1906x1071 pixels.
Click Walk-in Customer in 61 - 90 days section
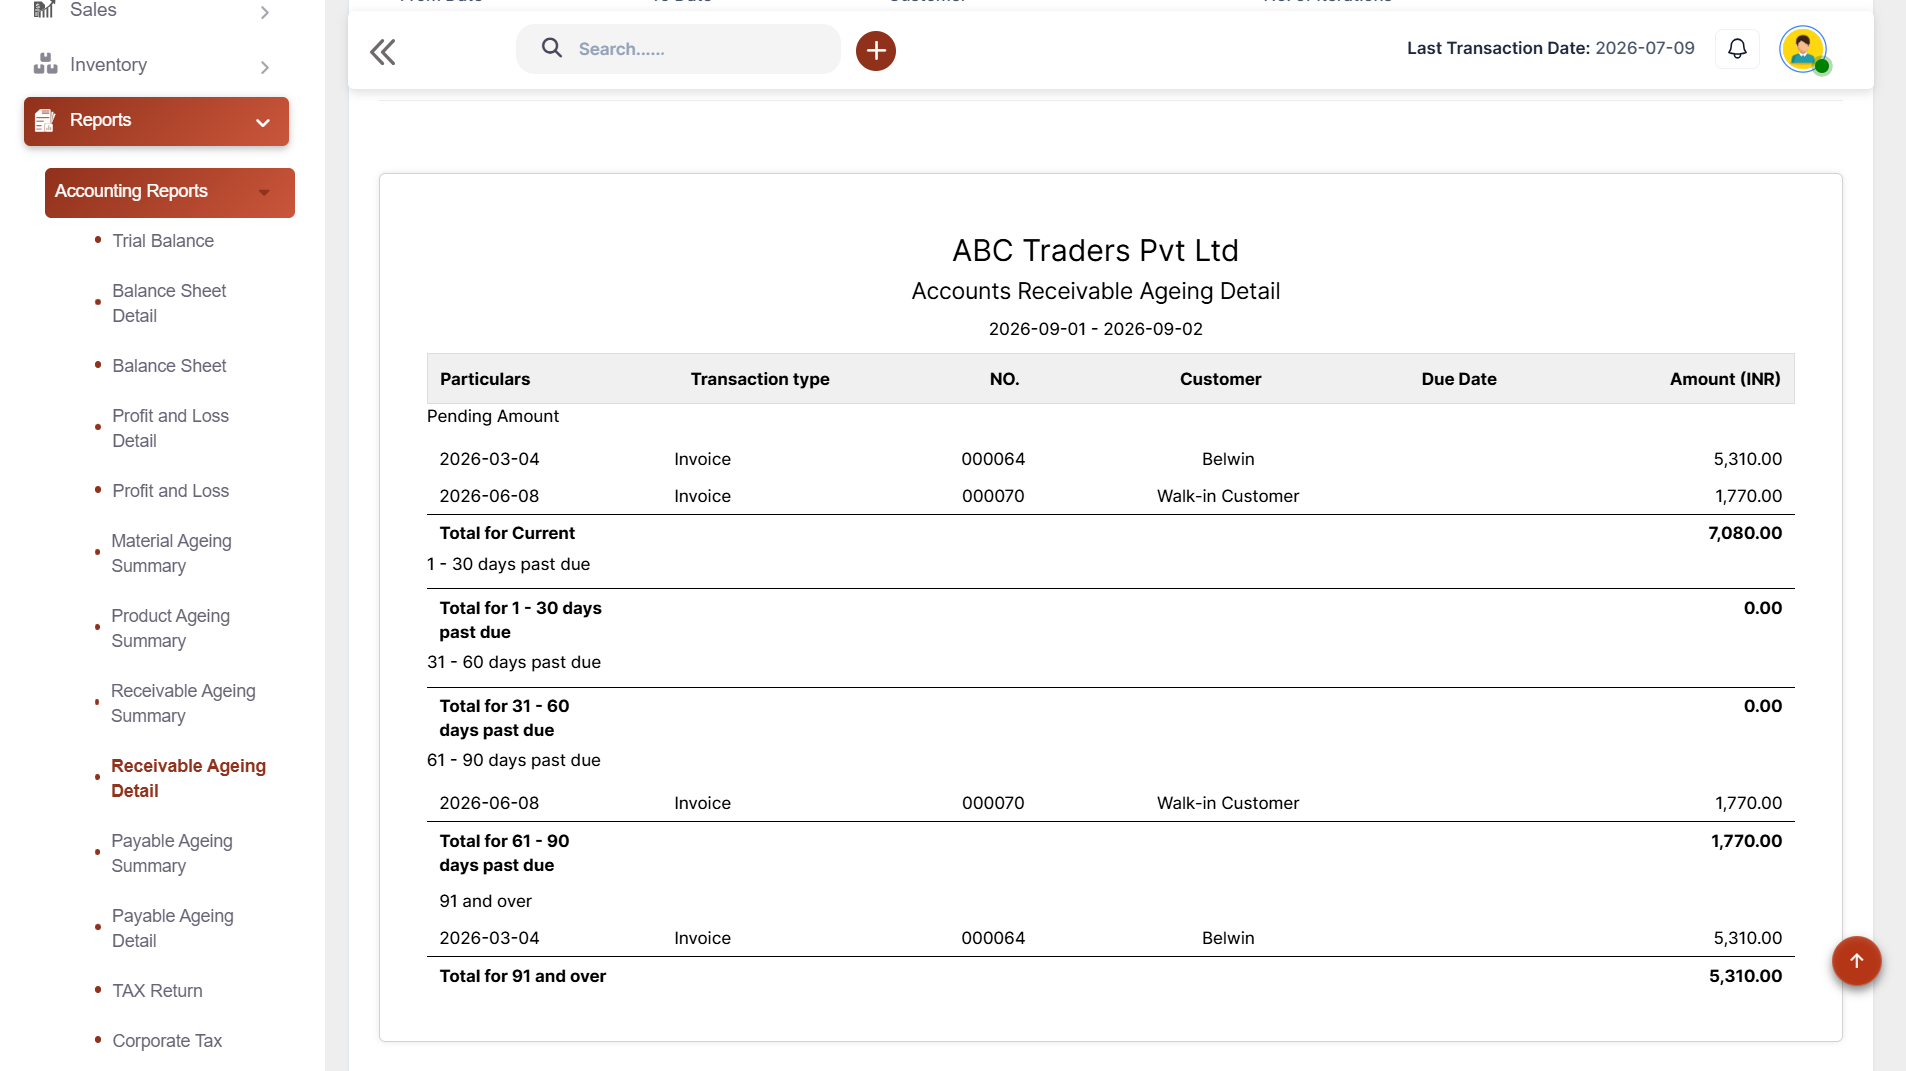pos(1228,803)
